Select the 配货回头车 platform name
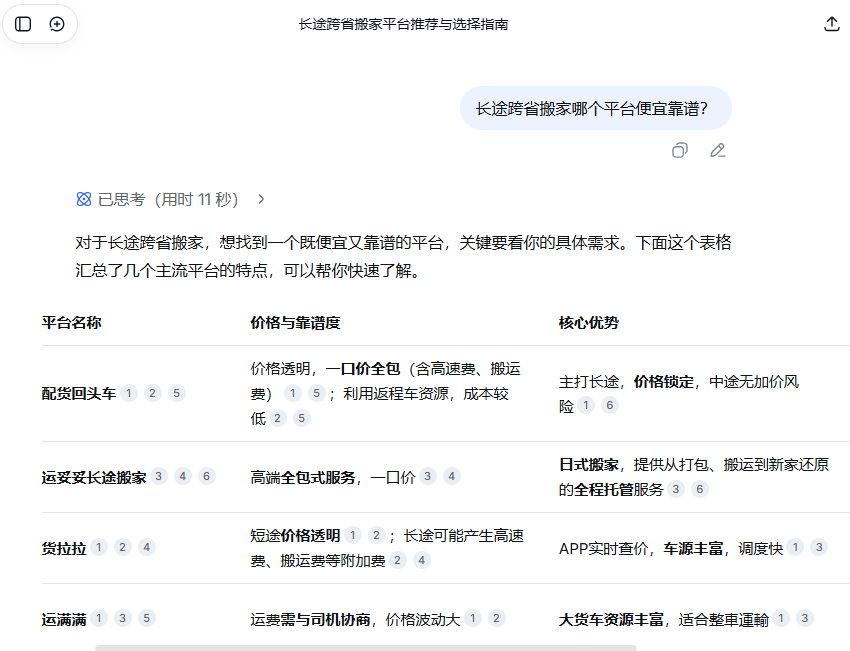Screen dimensions: 850x651 pos(79,394)
